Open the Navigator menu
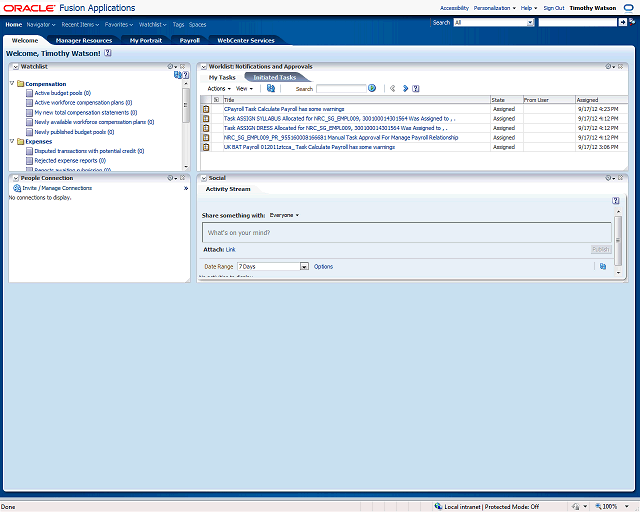 tap(41, 23)
